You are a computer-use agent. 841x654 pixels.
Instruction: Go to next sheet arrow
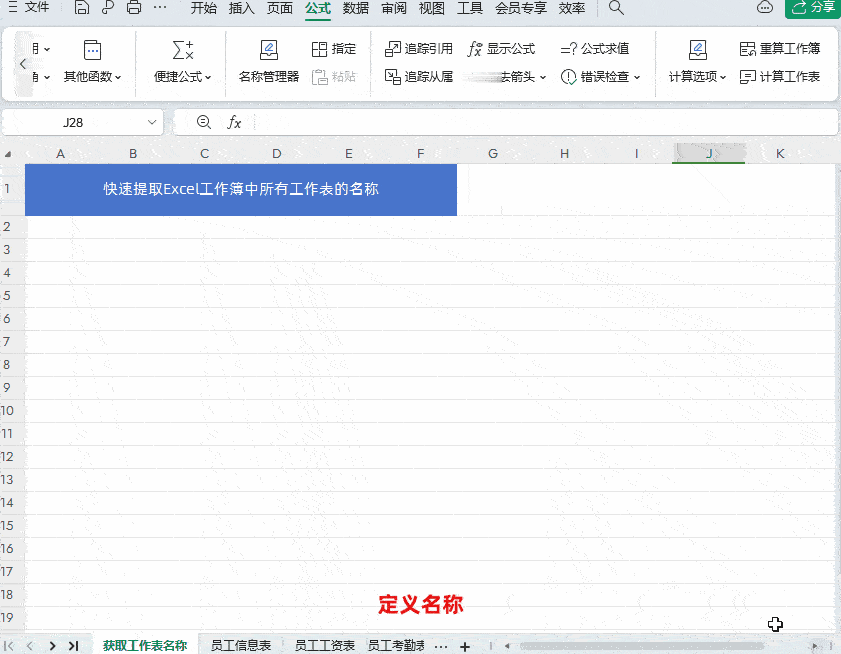pos(52,646)
